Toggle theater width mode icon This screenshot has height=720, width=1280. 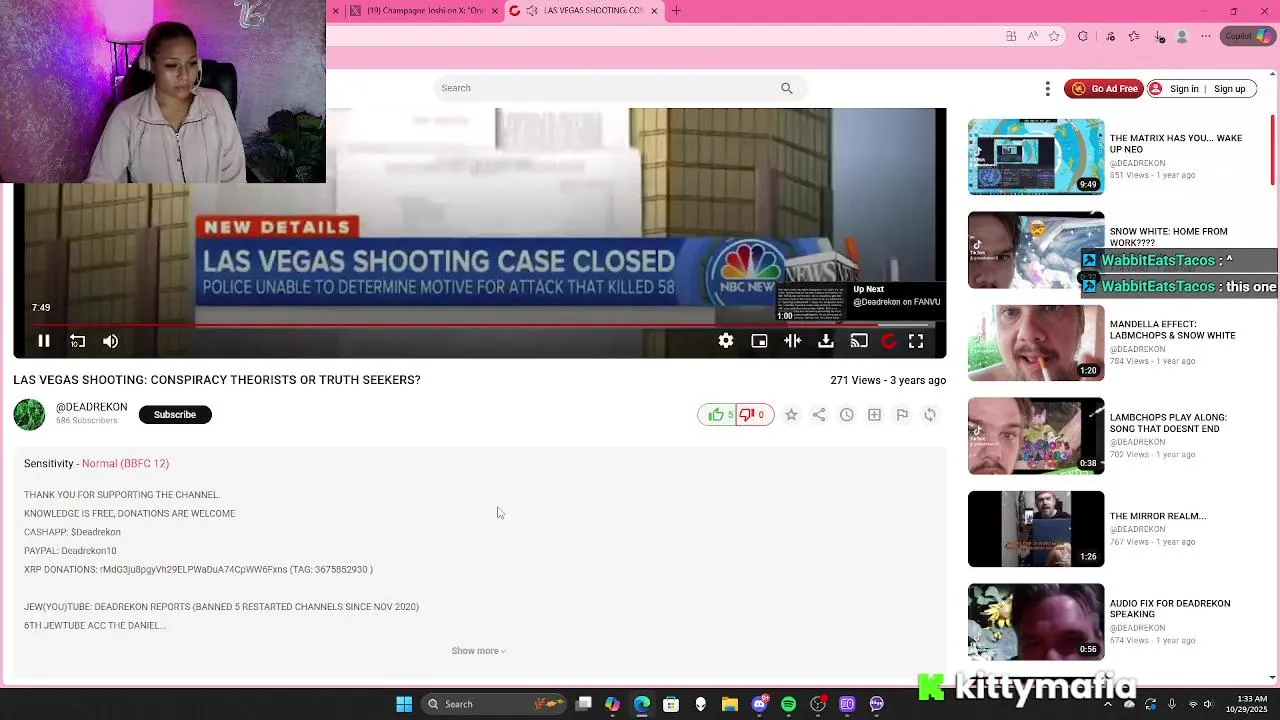point(792,341)
